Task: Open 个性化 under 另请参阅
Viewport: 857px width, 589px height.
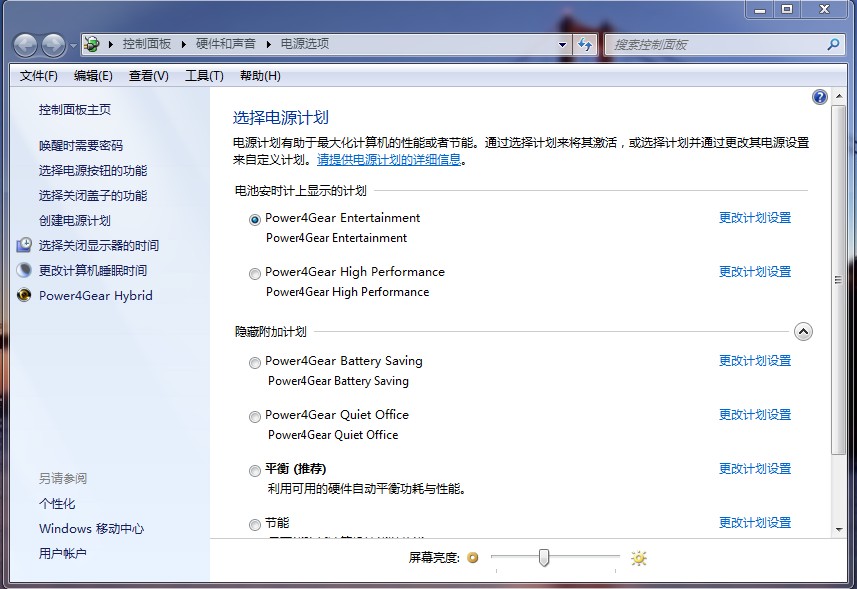Action: 57,504
